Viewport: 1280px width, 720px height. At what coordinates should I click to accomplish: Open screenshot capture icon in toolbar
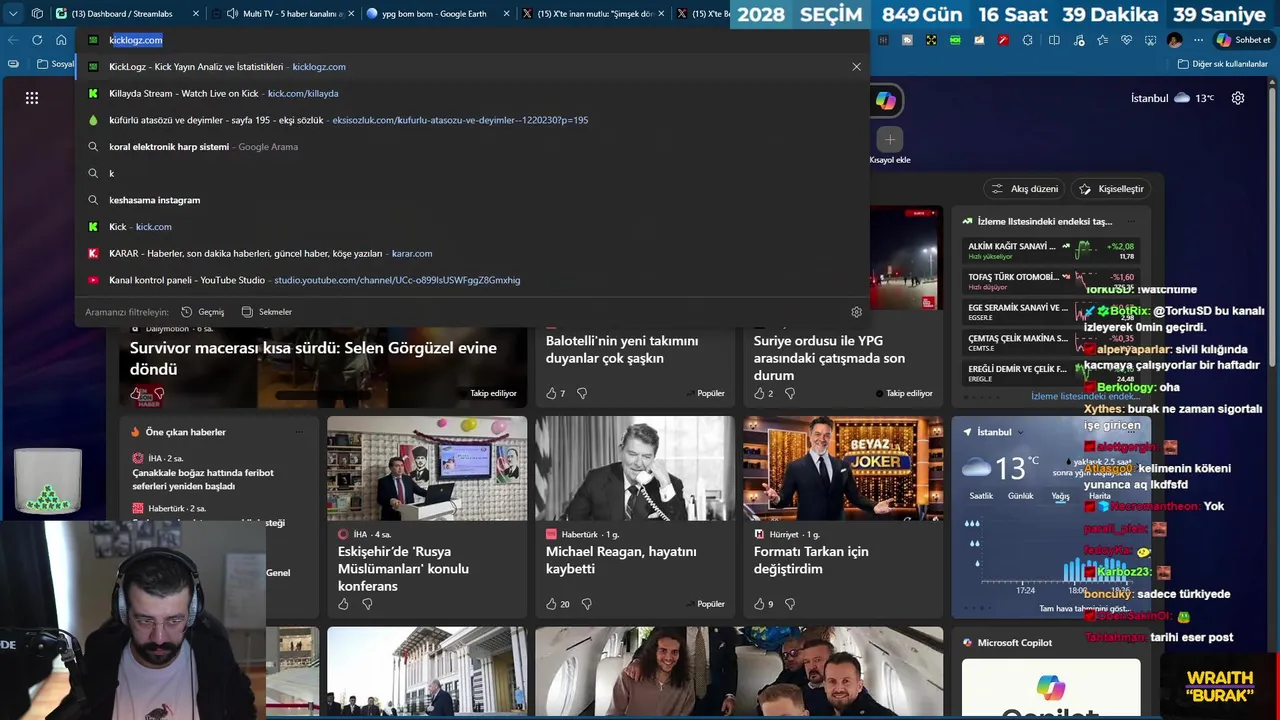point(1150,40)
